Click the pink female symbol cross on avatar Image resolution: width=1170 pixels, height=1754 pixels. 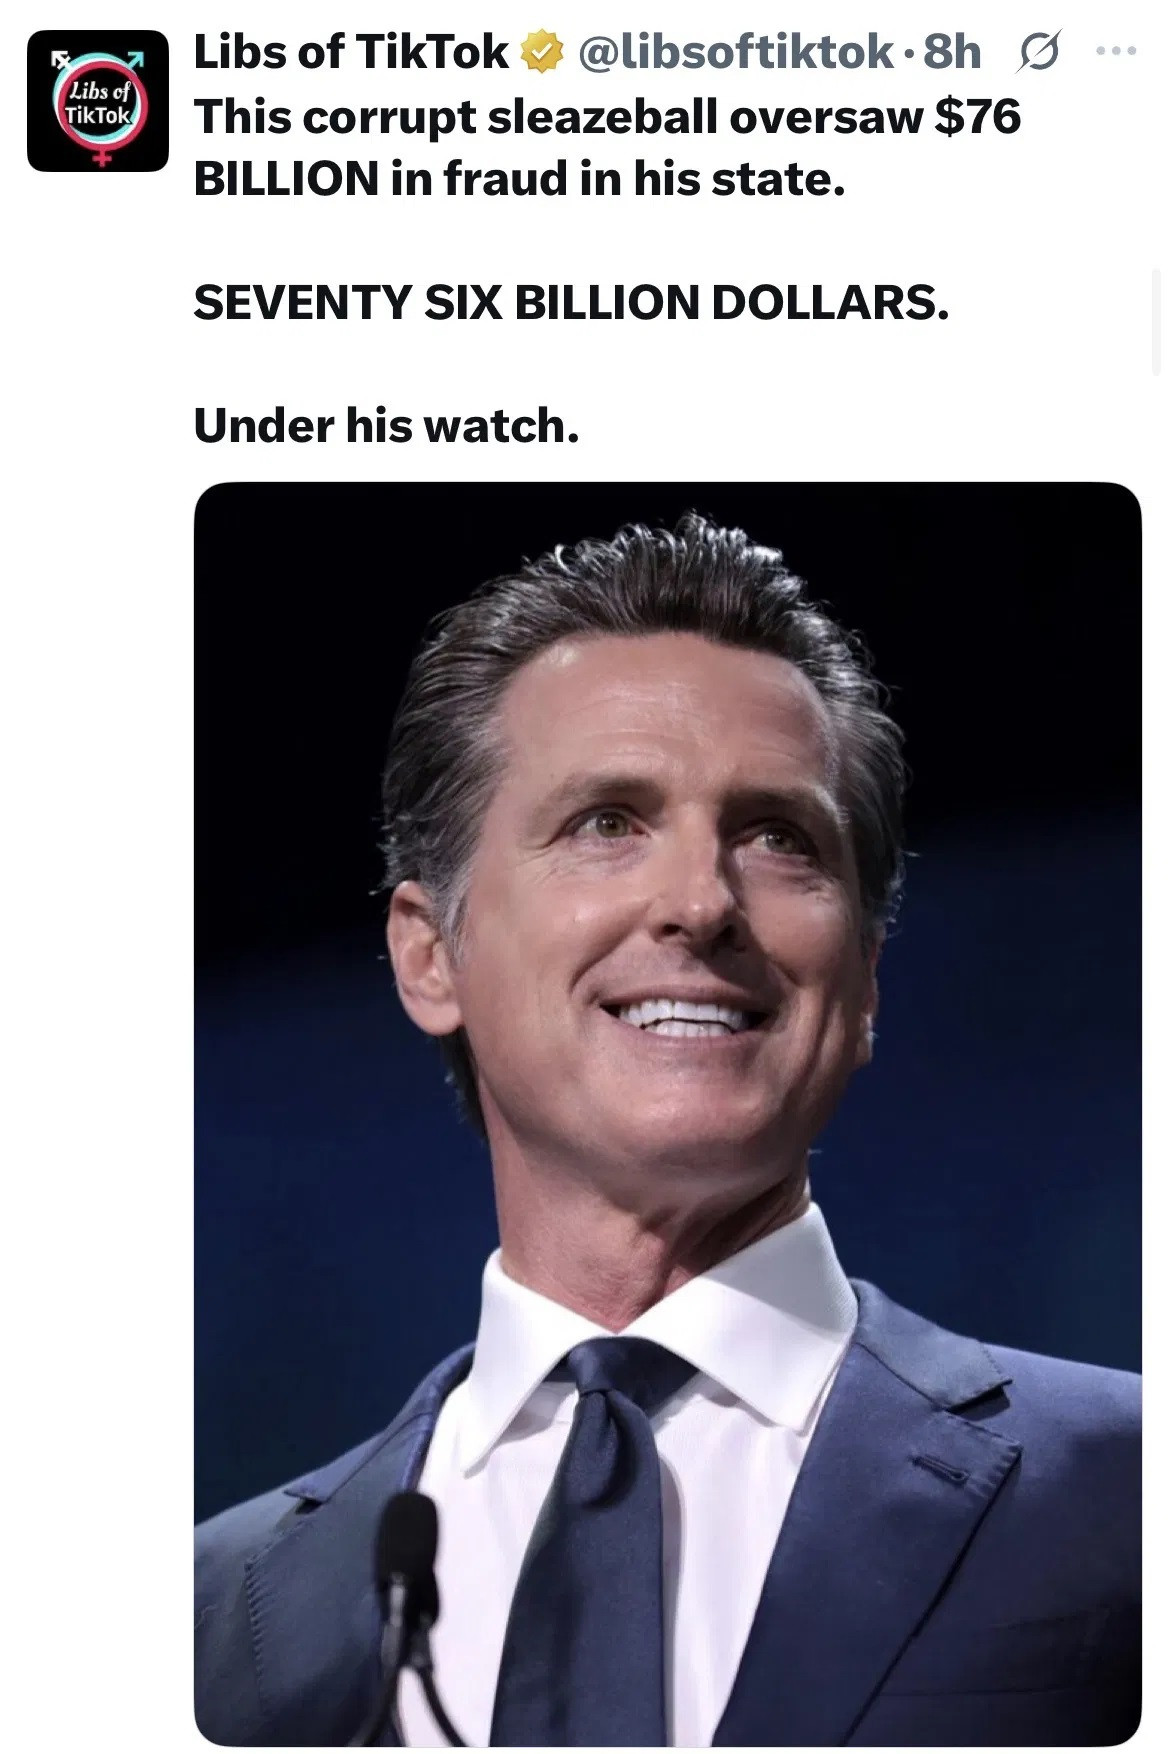coord(101,156)
